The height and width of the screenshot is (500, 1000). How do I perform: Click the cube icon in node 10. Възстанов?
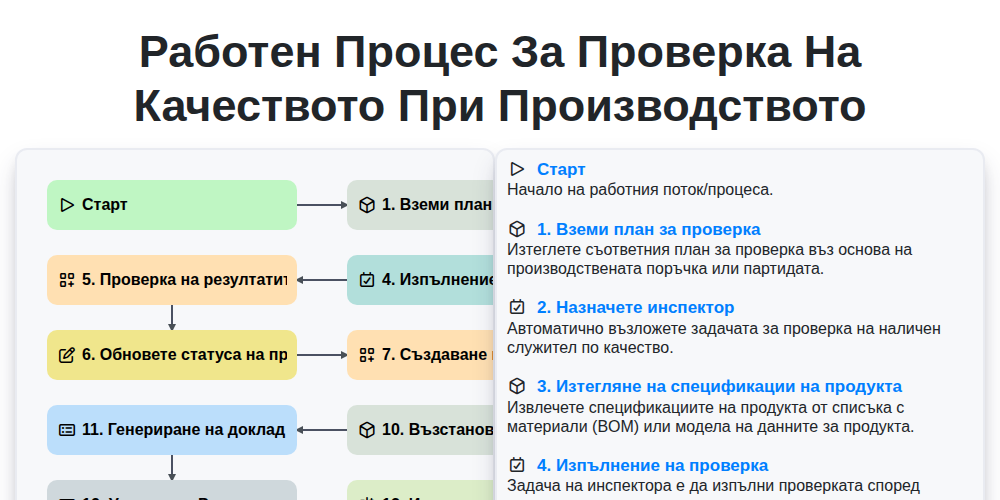tap(367, 430)
